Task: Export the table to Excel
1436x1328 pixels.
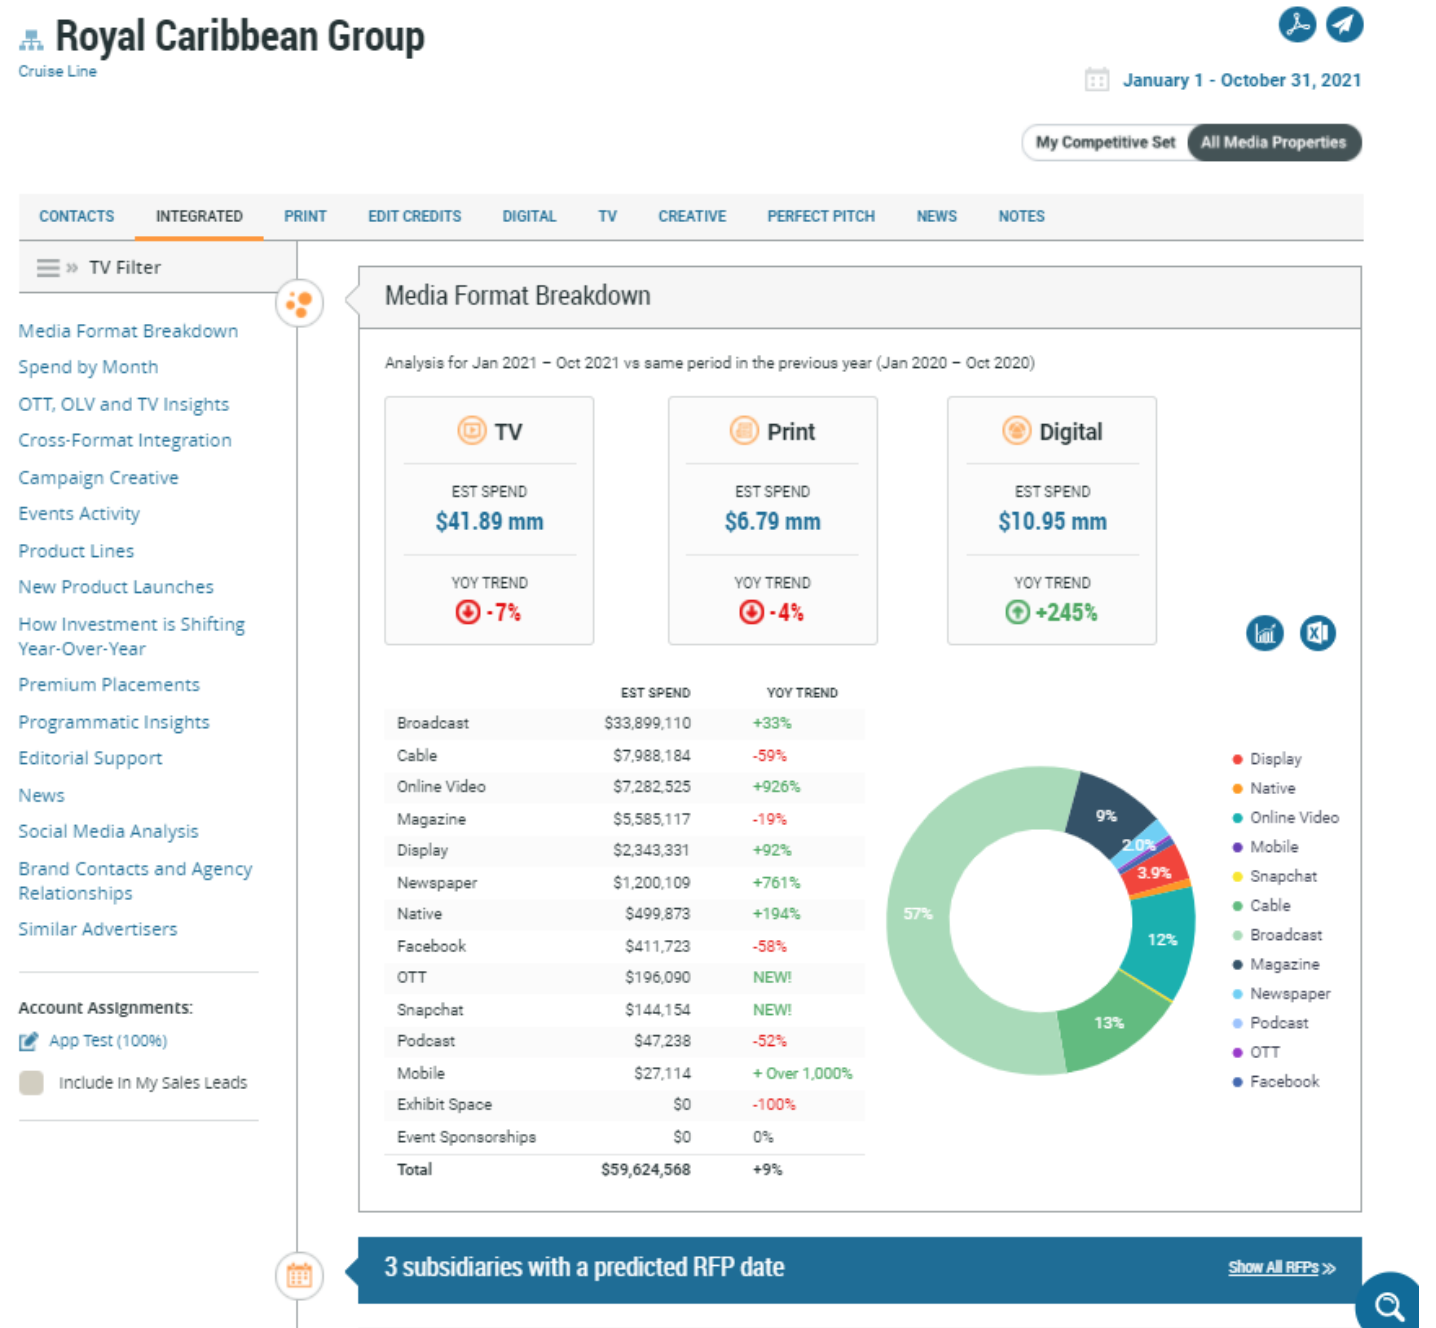Action: click(1317, 633)
